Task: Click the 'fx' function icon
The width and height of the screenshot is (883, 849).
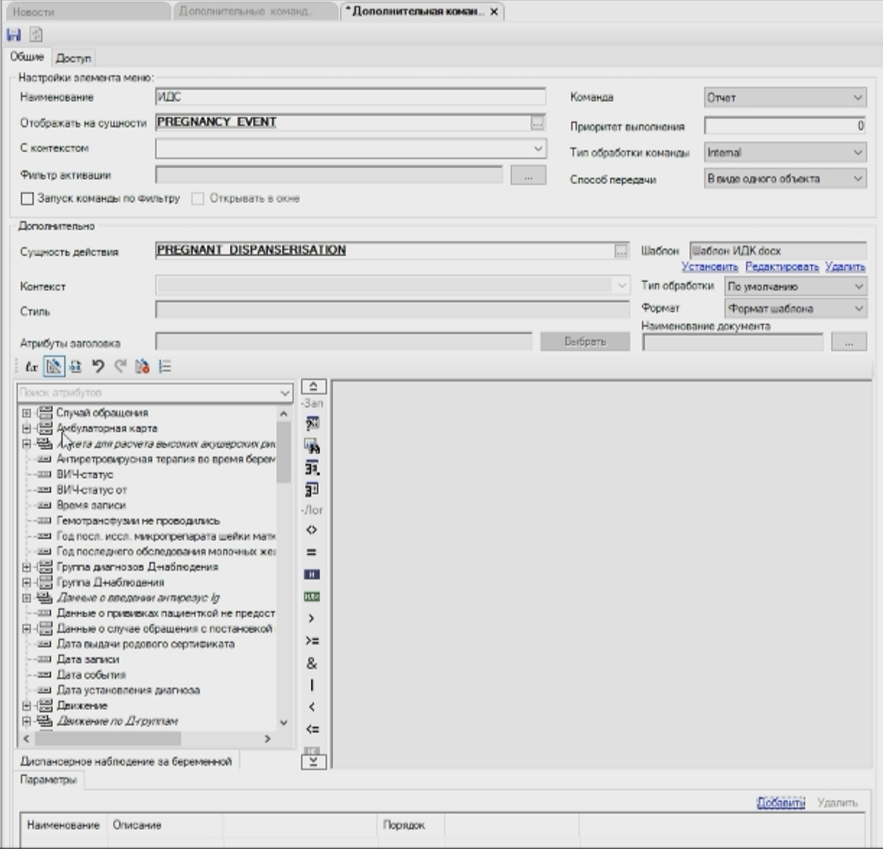Action: pyautogui.click(x=32, y=367)
